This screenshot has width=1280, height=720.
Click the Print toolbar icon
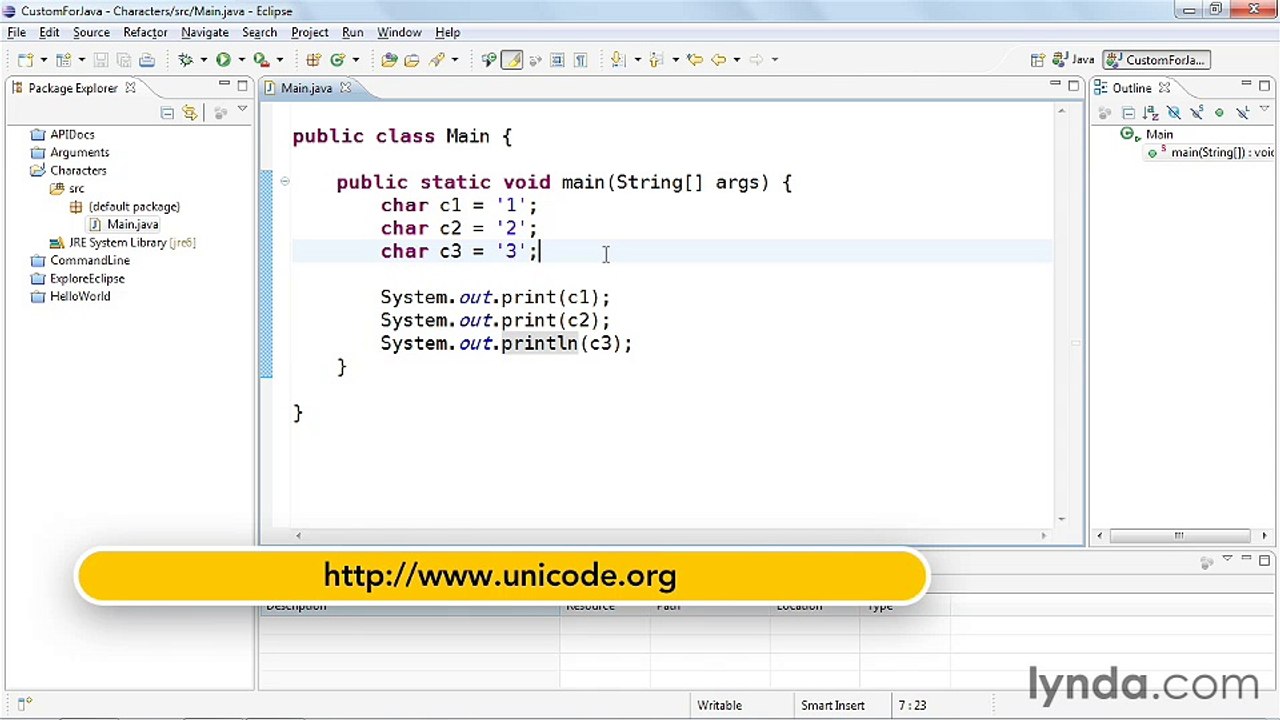[147, 60]
